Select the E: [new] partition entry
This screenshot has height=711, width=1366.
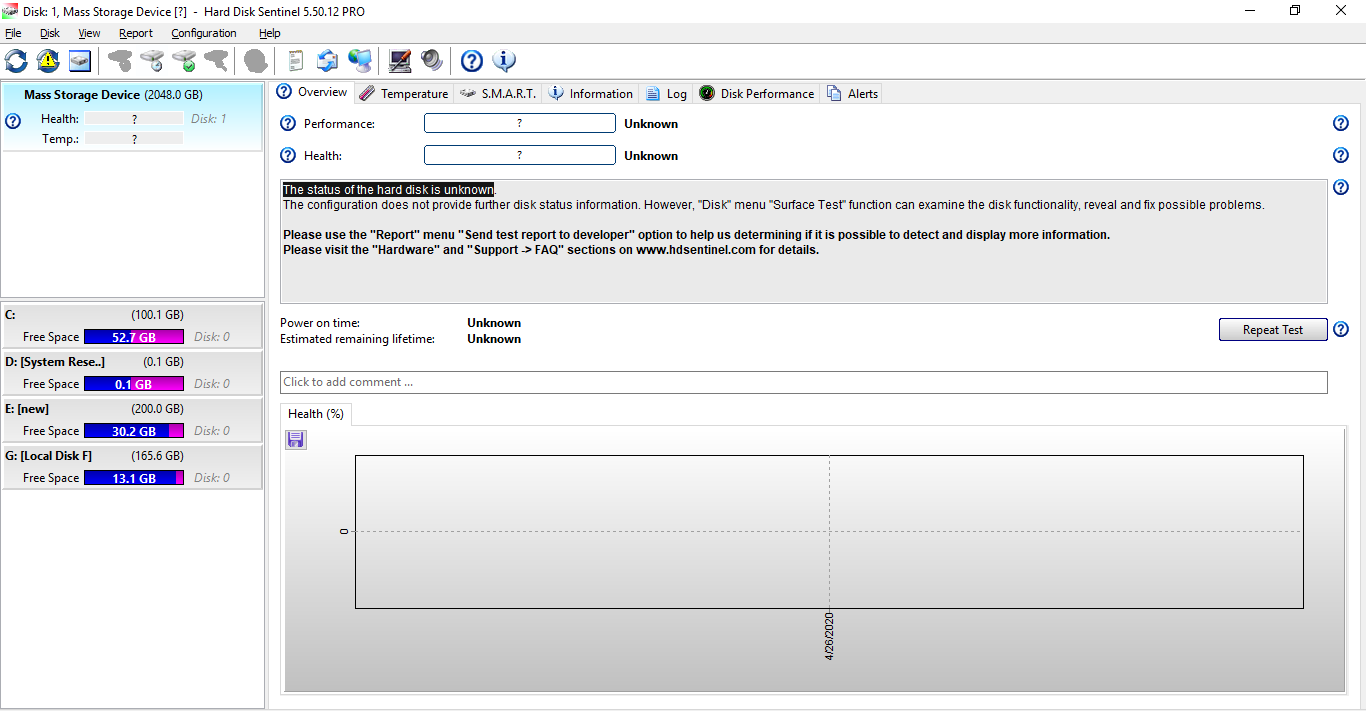132,420
